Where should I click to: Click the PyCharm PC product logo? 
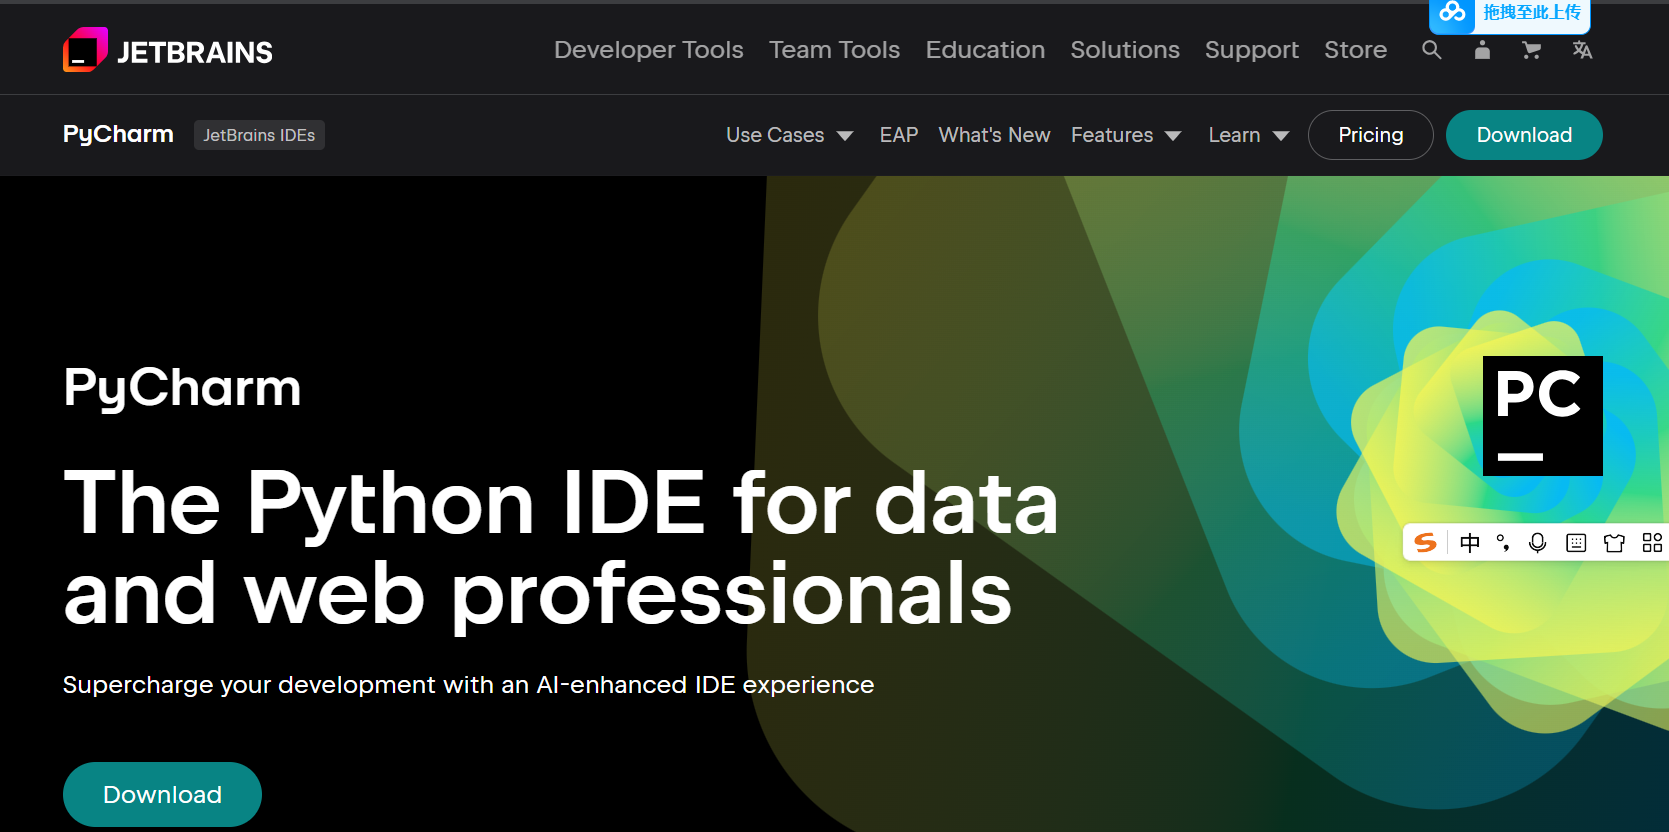pos(1542,416)
